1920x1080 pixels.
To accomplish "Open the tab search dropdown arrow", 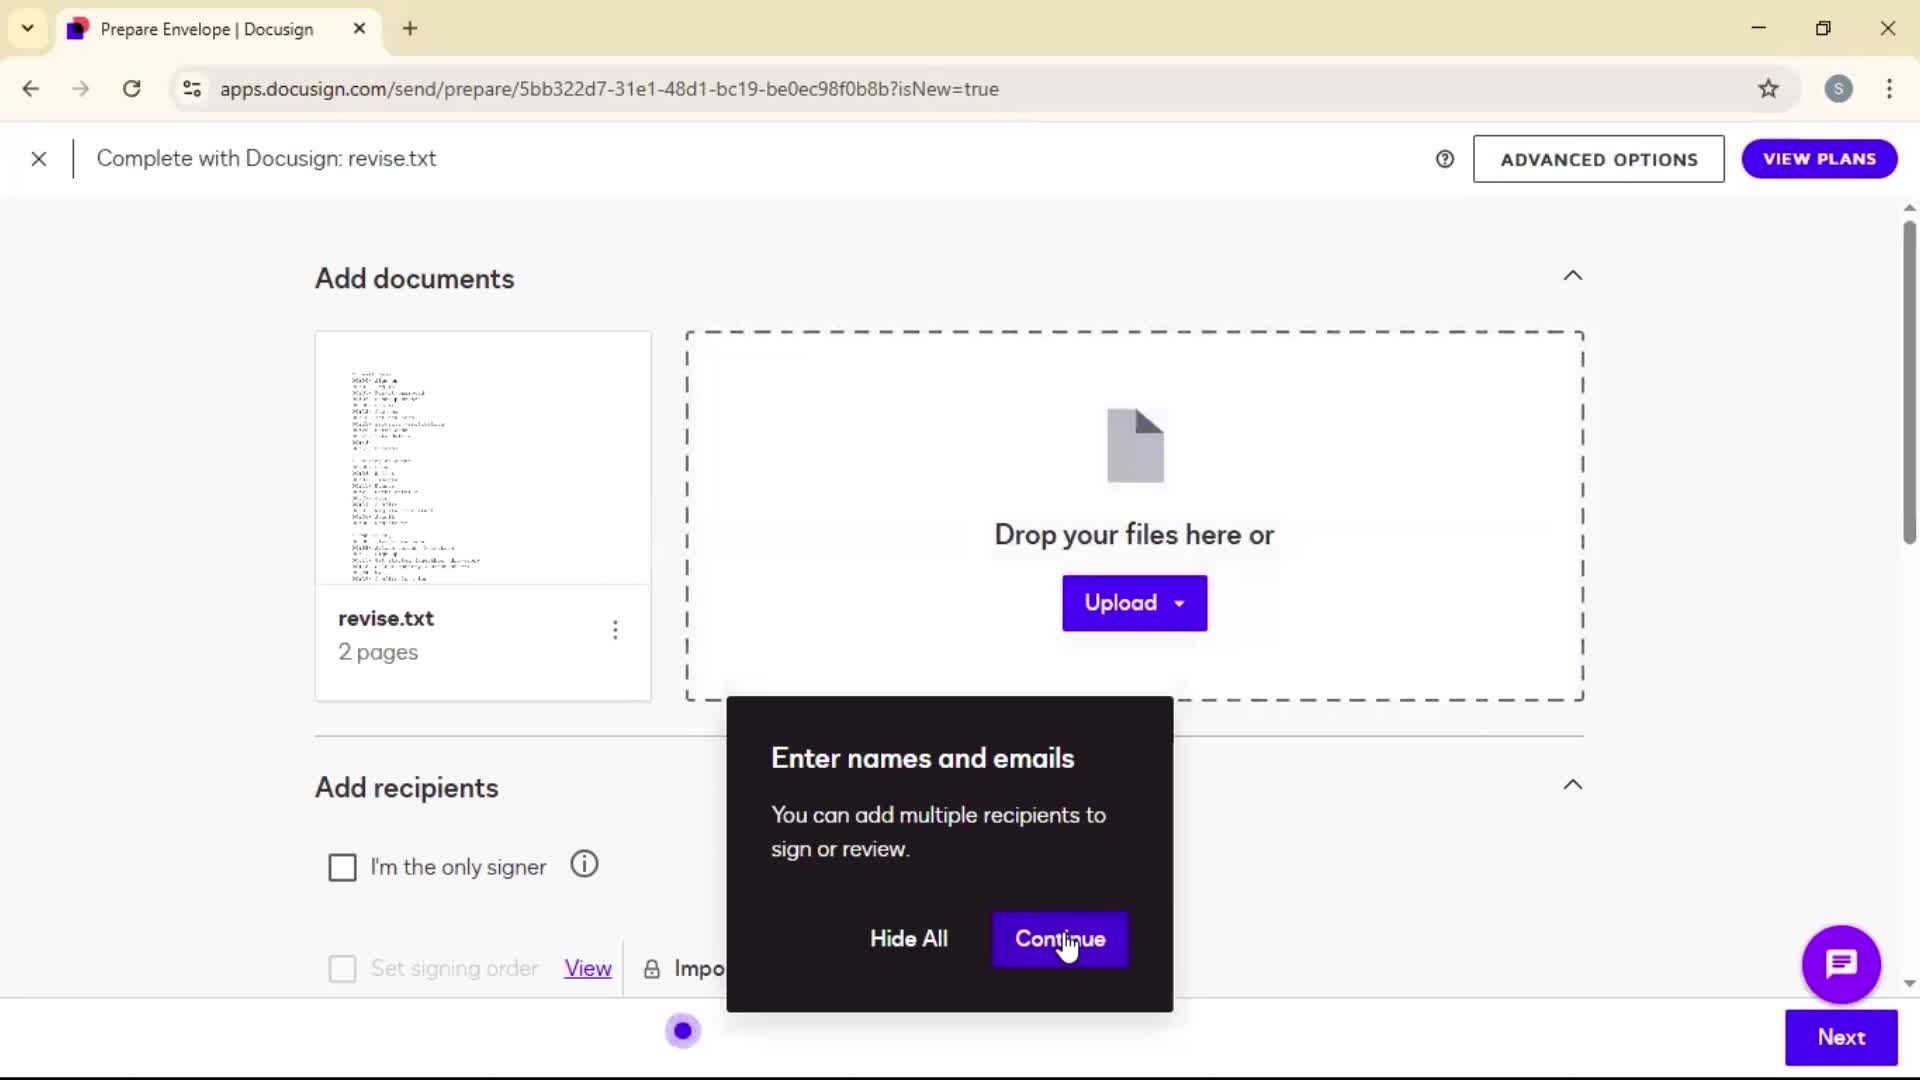I will (28, 29).
